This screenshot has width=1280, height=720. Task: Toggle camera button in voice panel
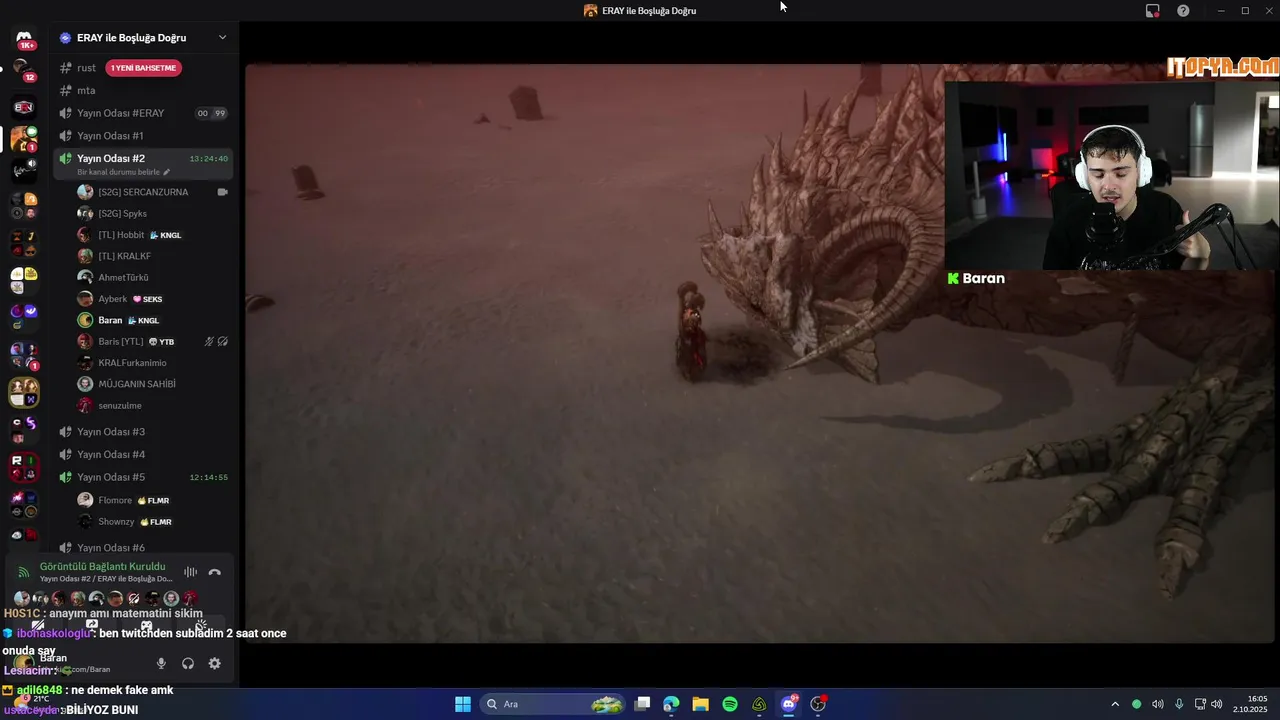(x=38, y=626)
